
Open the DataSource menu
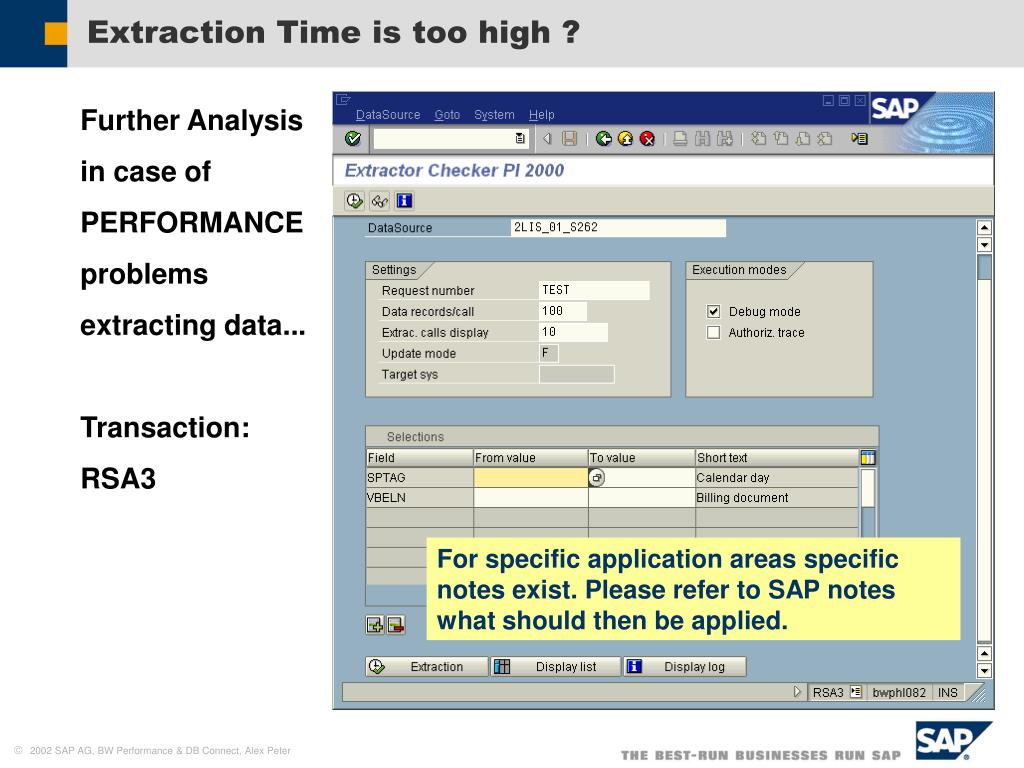388,115
